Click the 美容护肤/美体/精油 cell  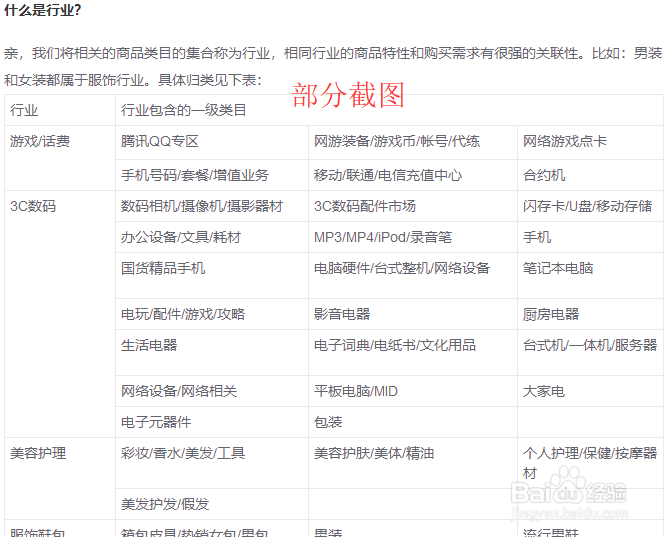tap(413, 463)
